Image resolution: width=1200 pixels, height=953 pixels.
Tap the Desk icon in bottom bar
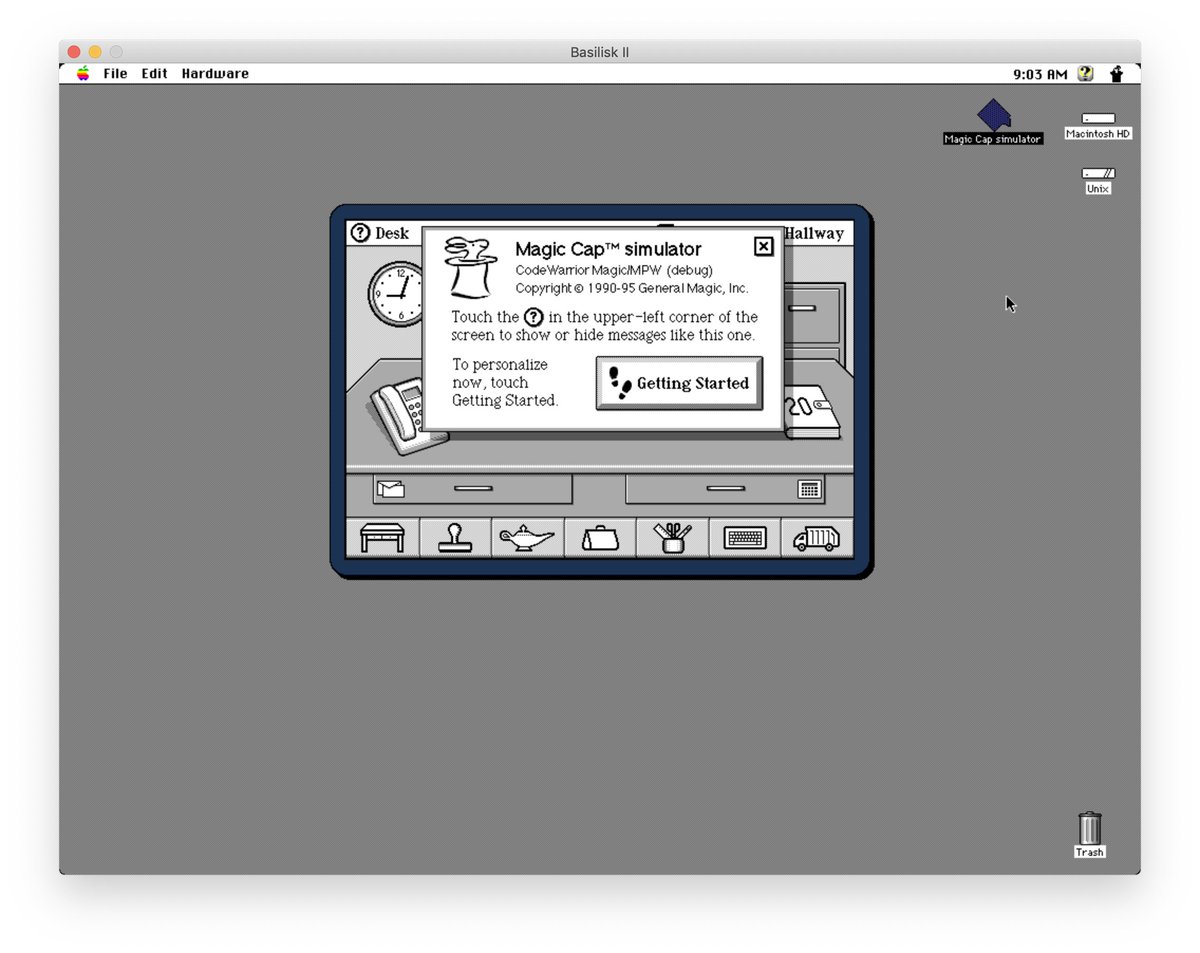[x=382, y=538]
